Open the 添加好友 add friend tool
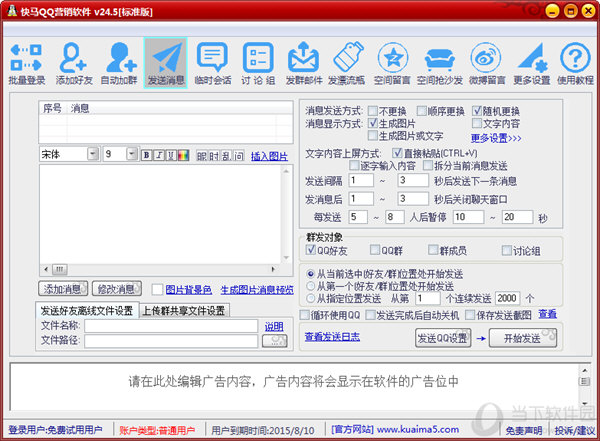600x441 pixels. [x=74, y=64]
